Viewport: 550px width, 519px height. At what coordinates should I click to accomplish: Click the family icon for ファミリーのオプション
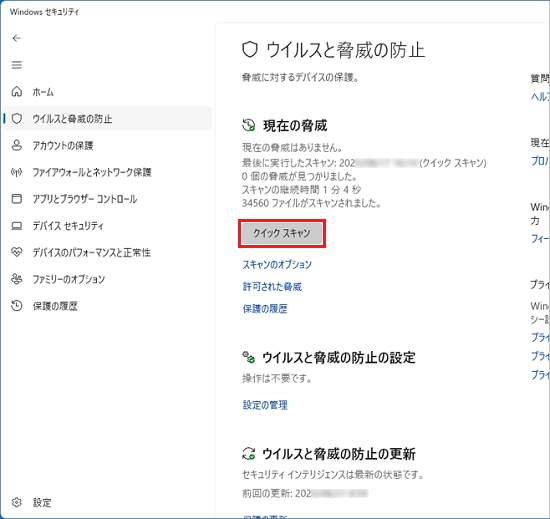point(16,279)
